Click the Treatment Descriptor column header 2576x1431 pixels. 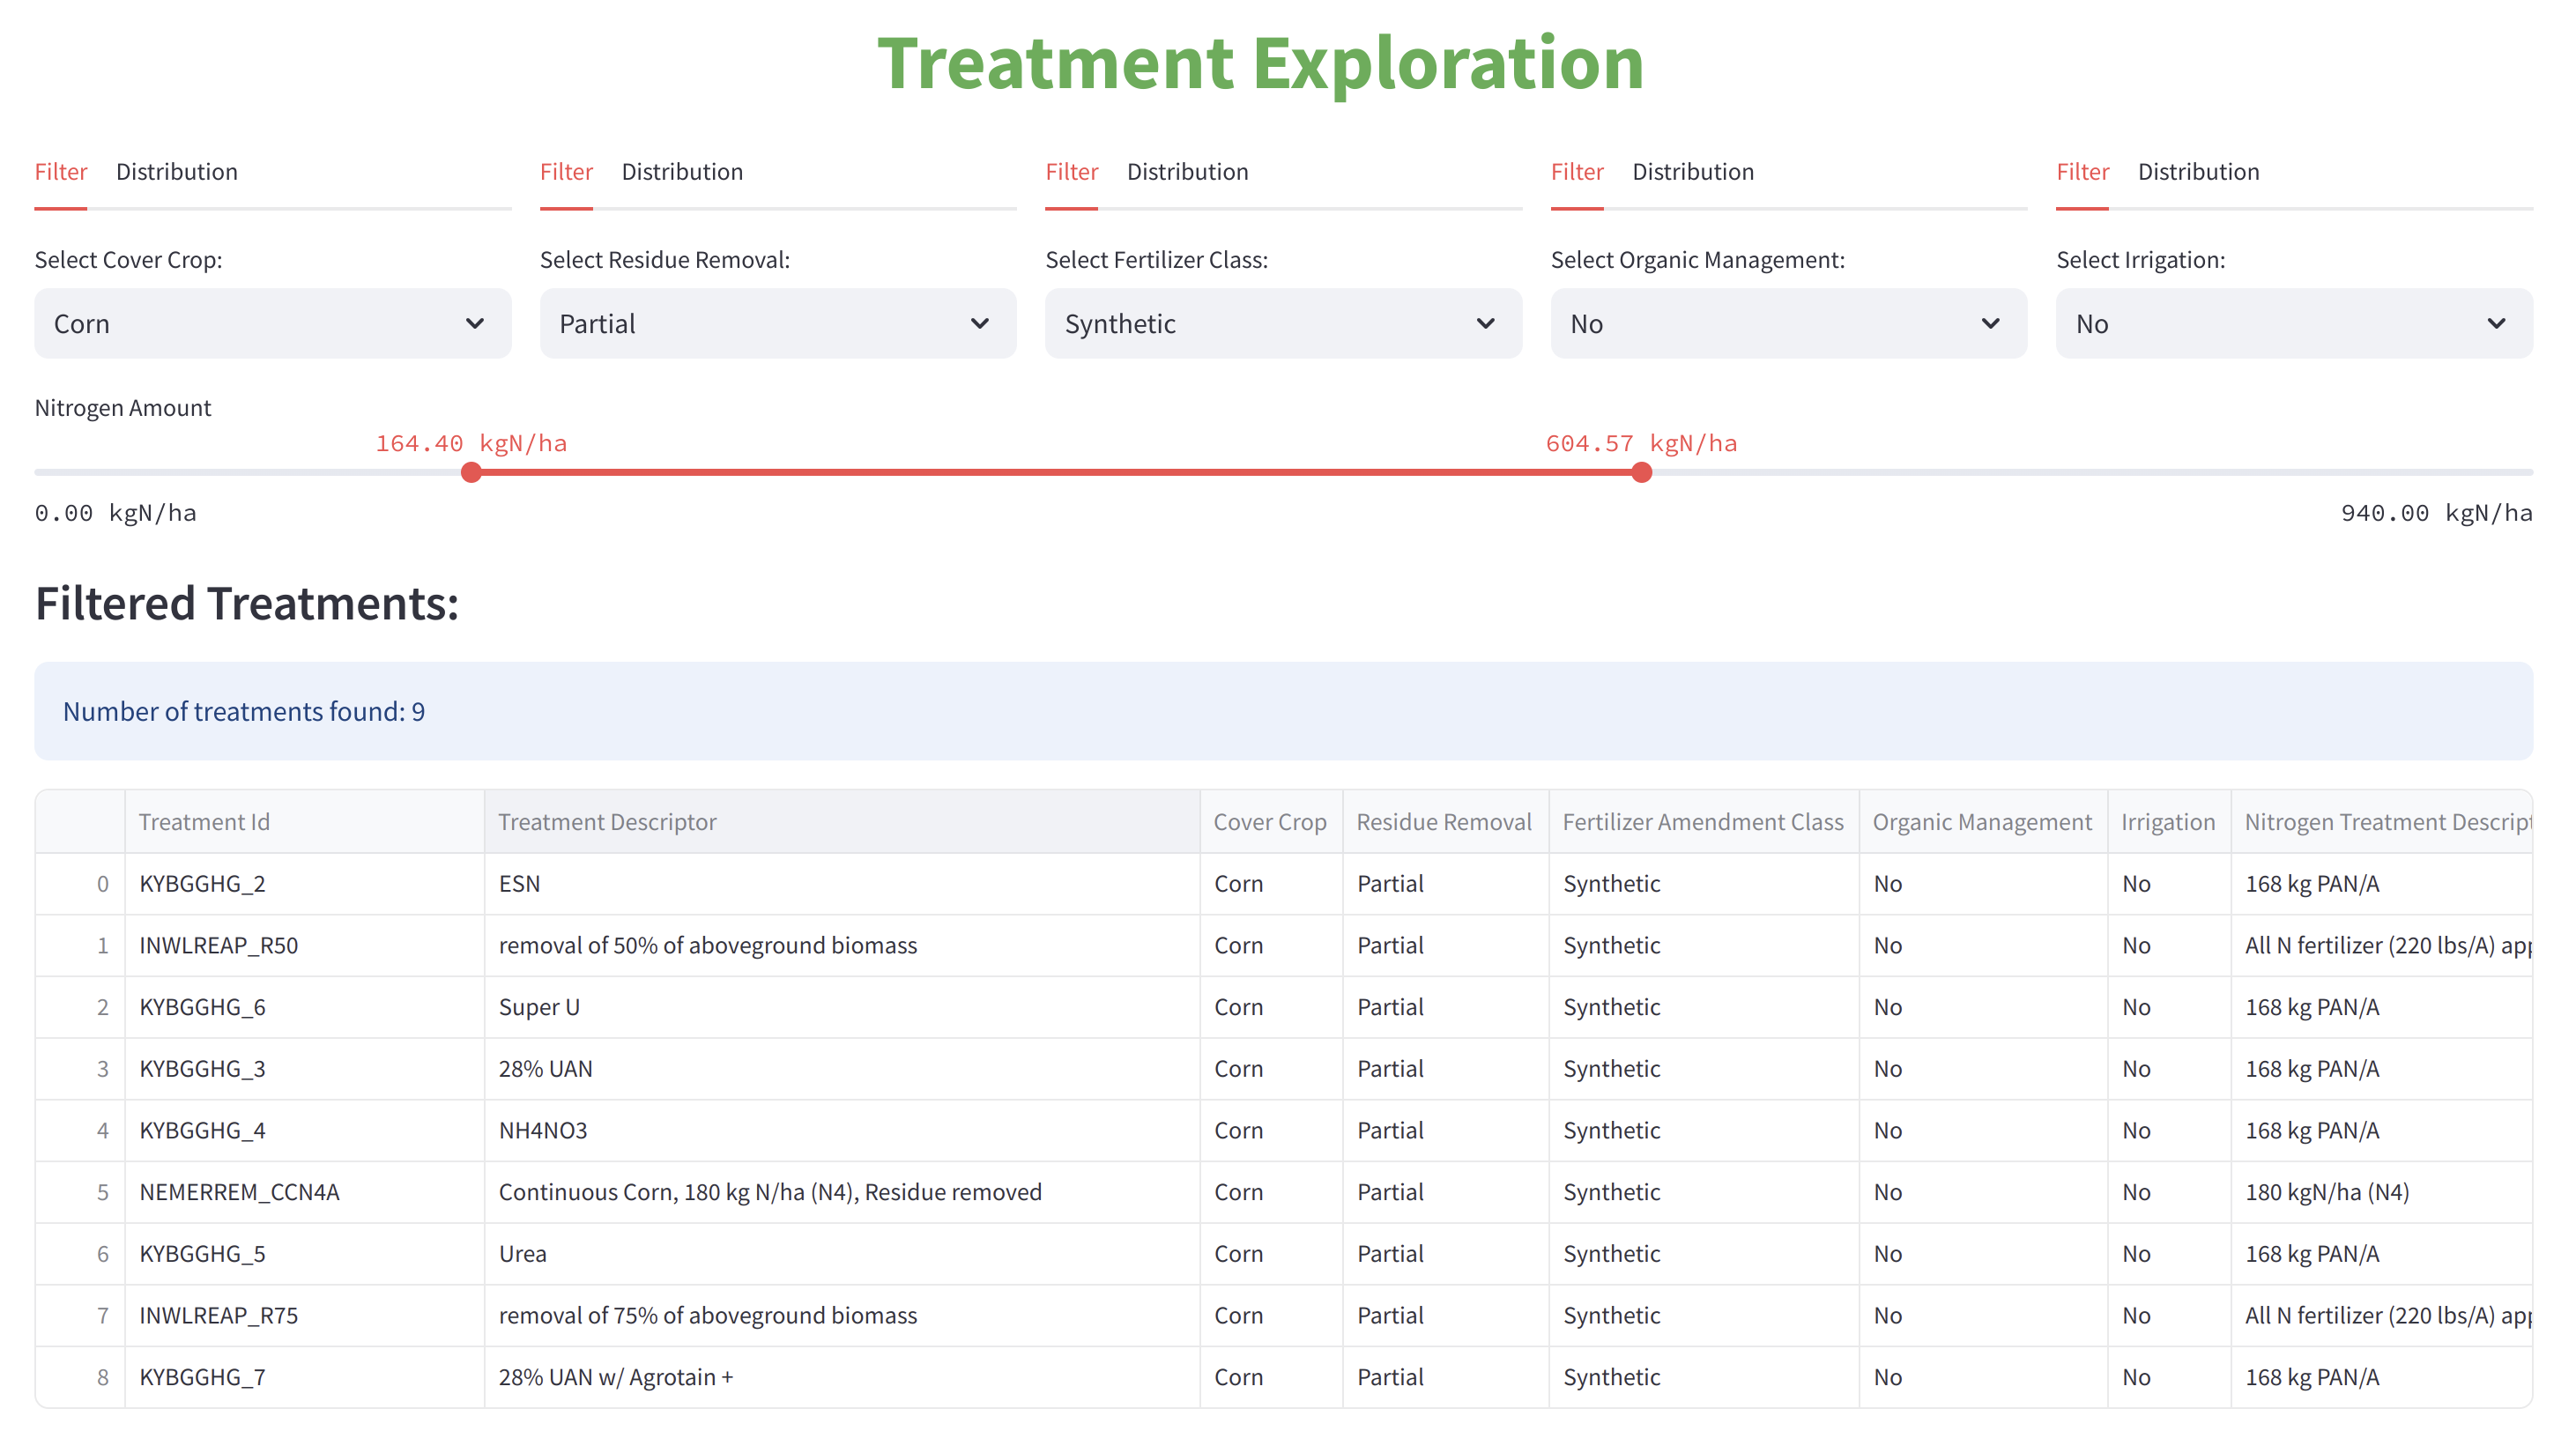(x=607, y=821)
